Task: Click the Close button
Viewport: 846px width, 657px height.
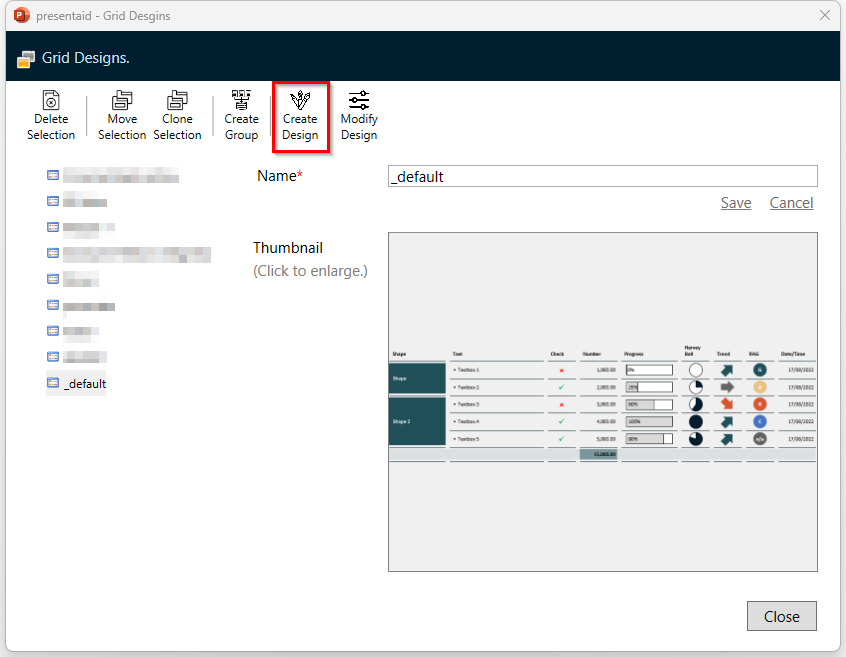Action: [782, 616]
